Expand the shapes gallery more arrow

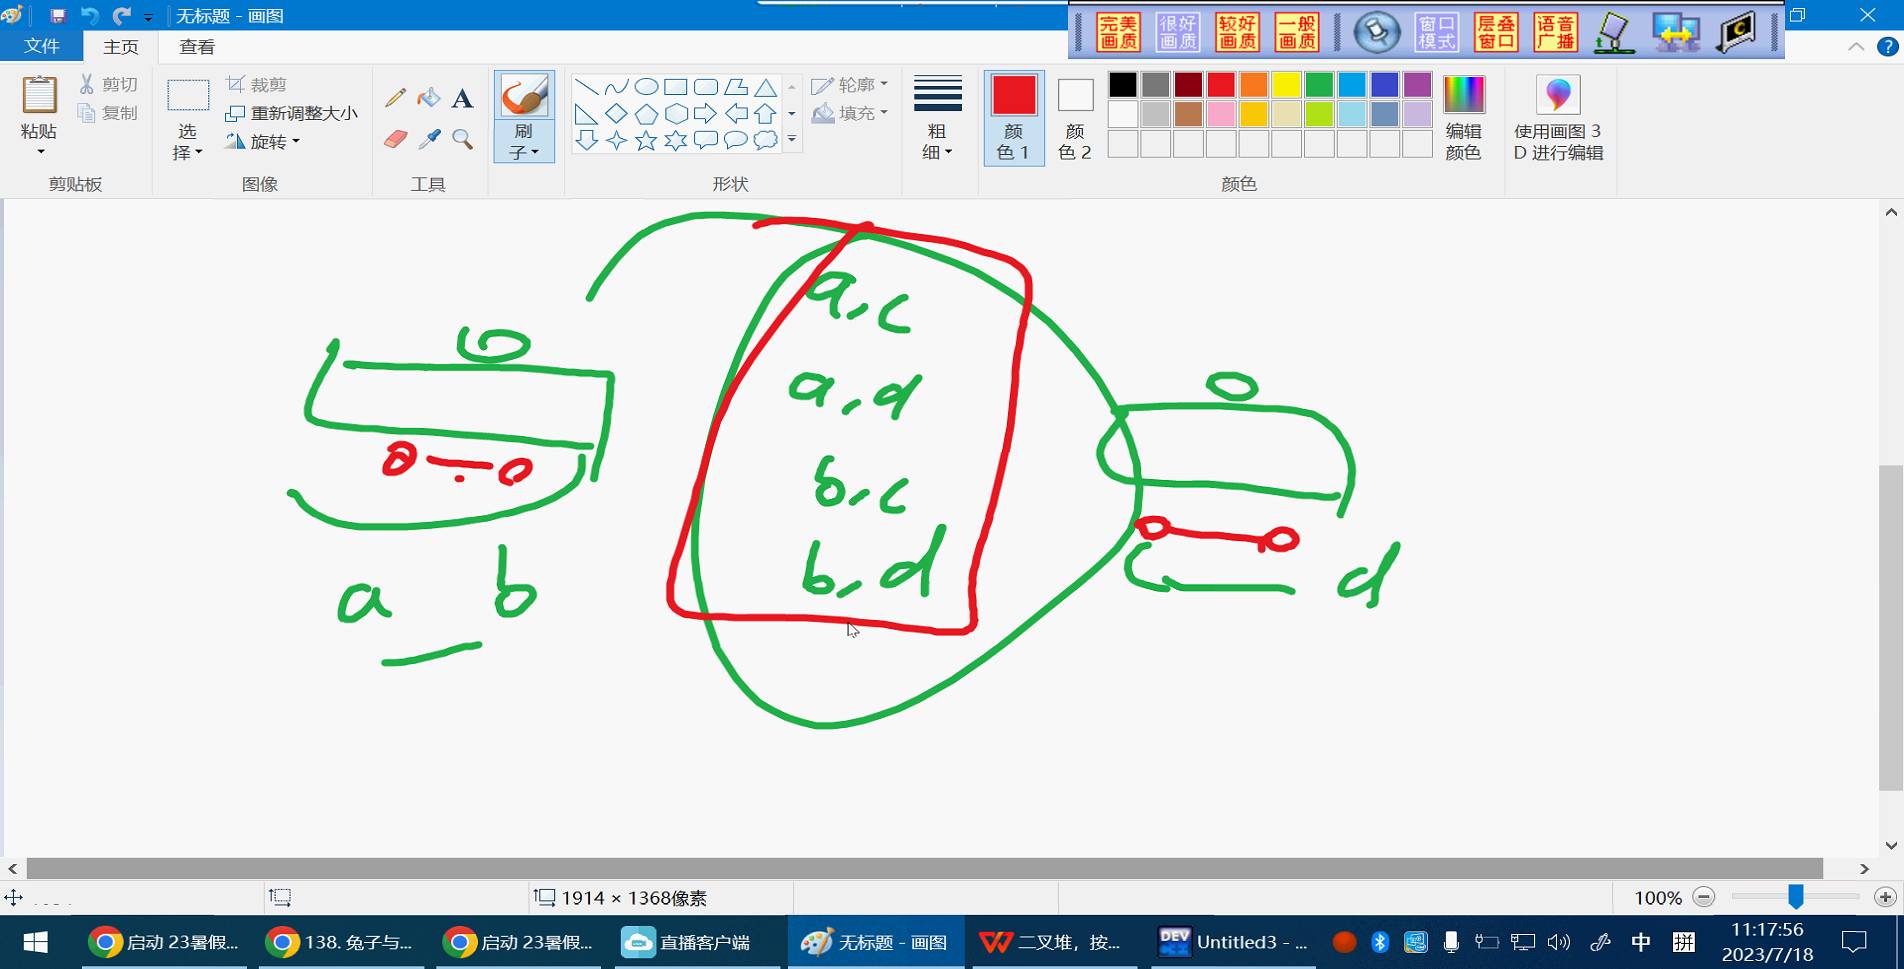792,140
